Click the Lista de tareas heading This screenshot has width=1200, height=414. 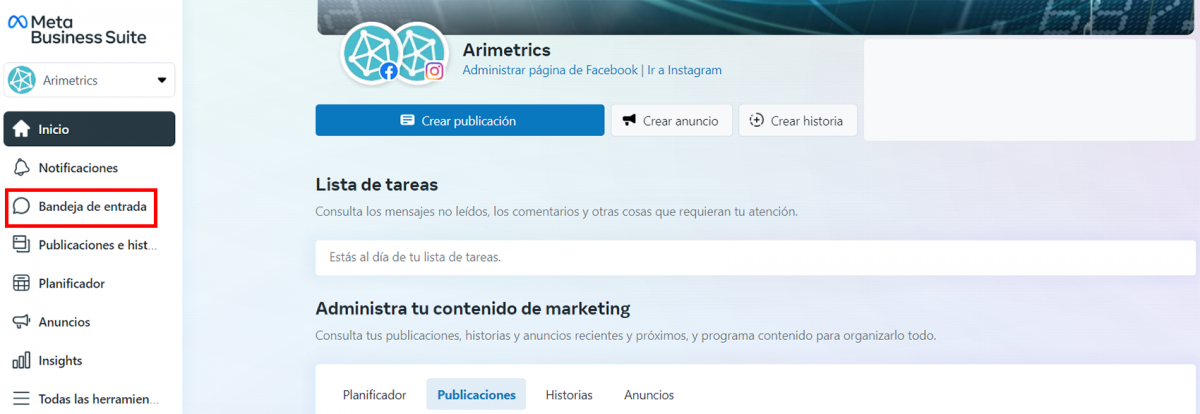pyautogui.click(x=377, y=185)
